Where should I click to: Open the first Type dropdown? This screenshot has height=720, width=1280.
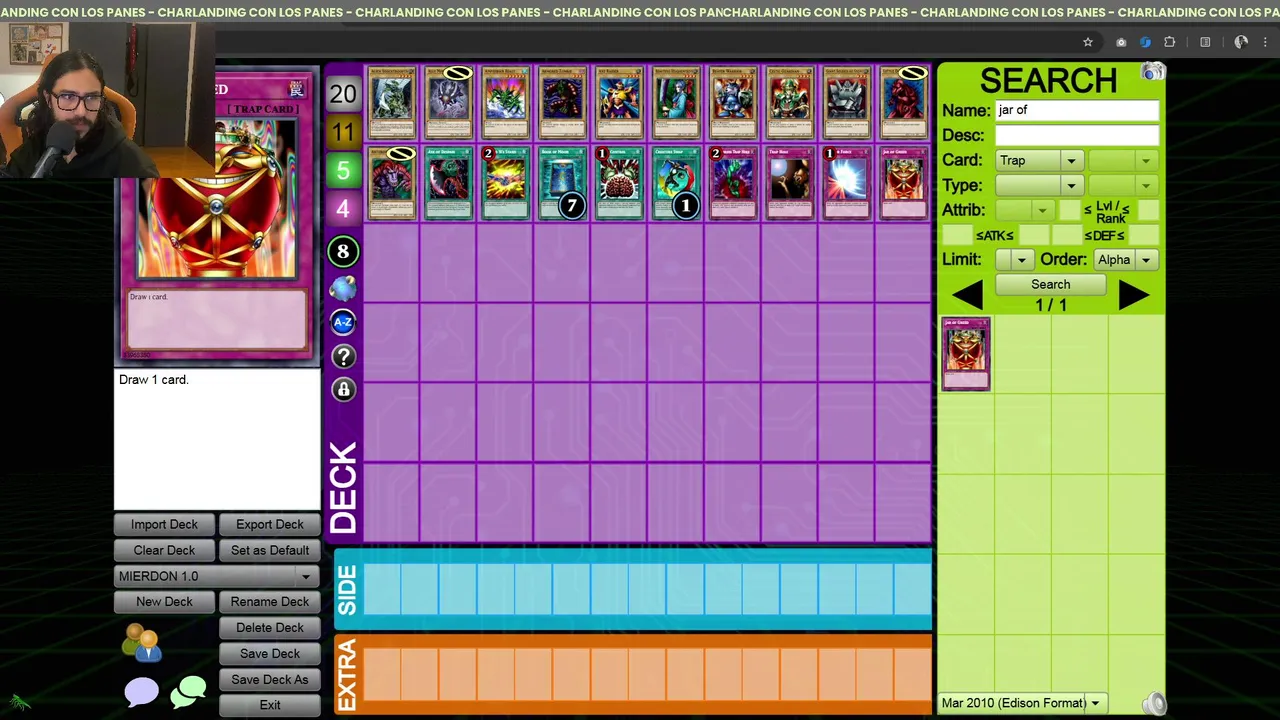(x=1039, y=186)
